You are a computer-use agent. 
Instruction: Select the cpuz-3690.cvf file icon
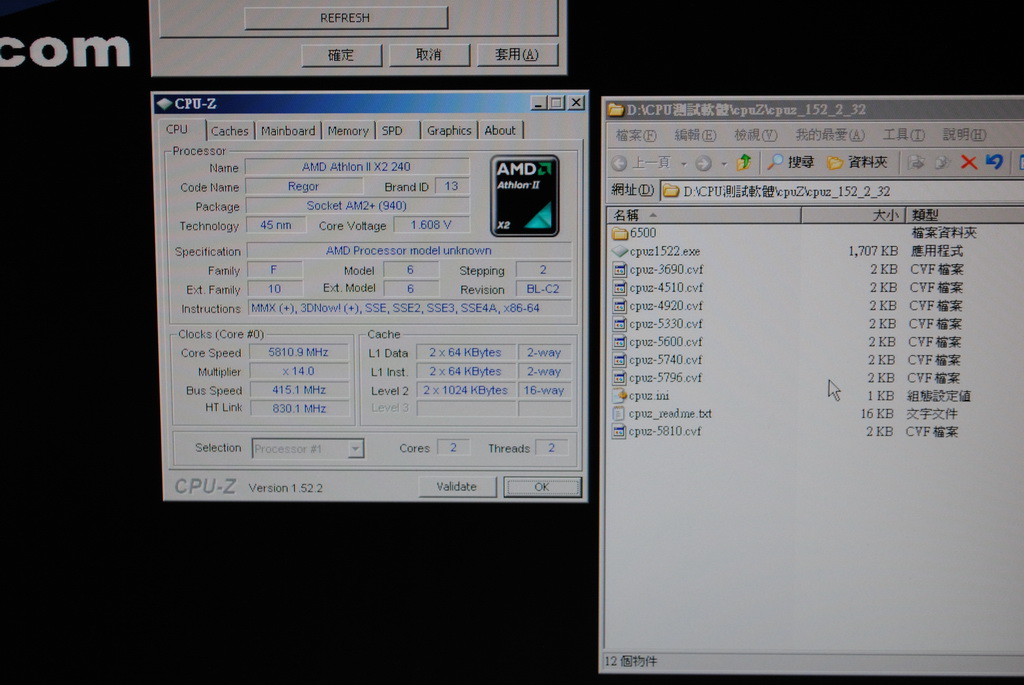coord(620,270)
